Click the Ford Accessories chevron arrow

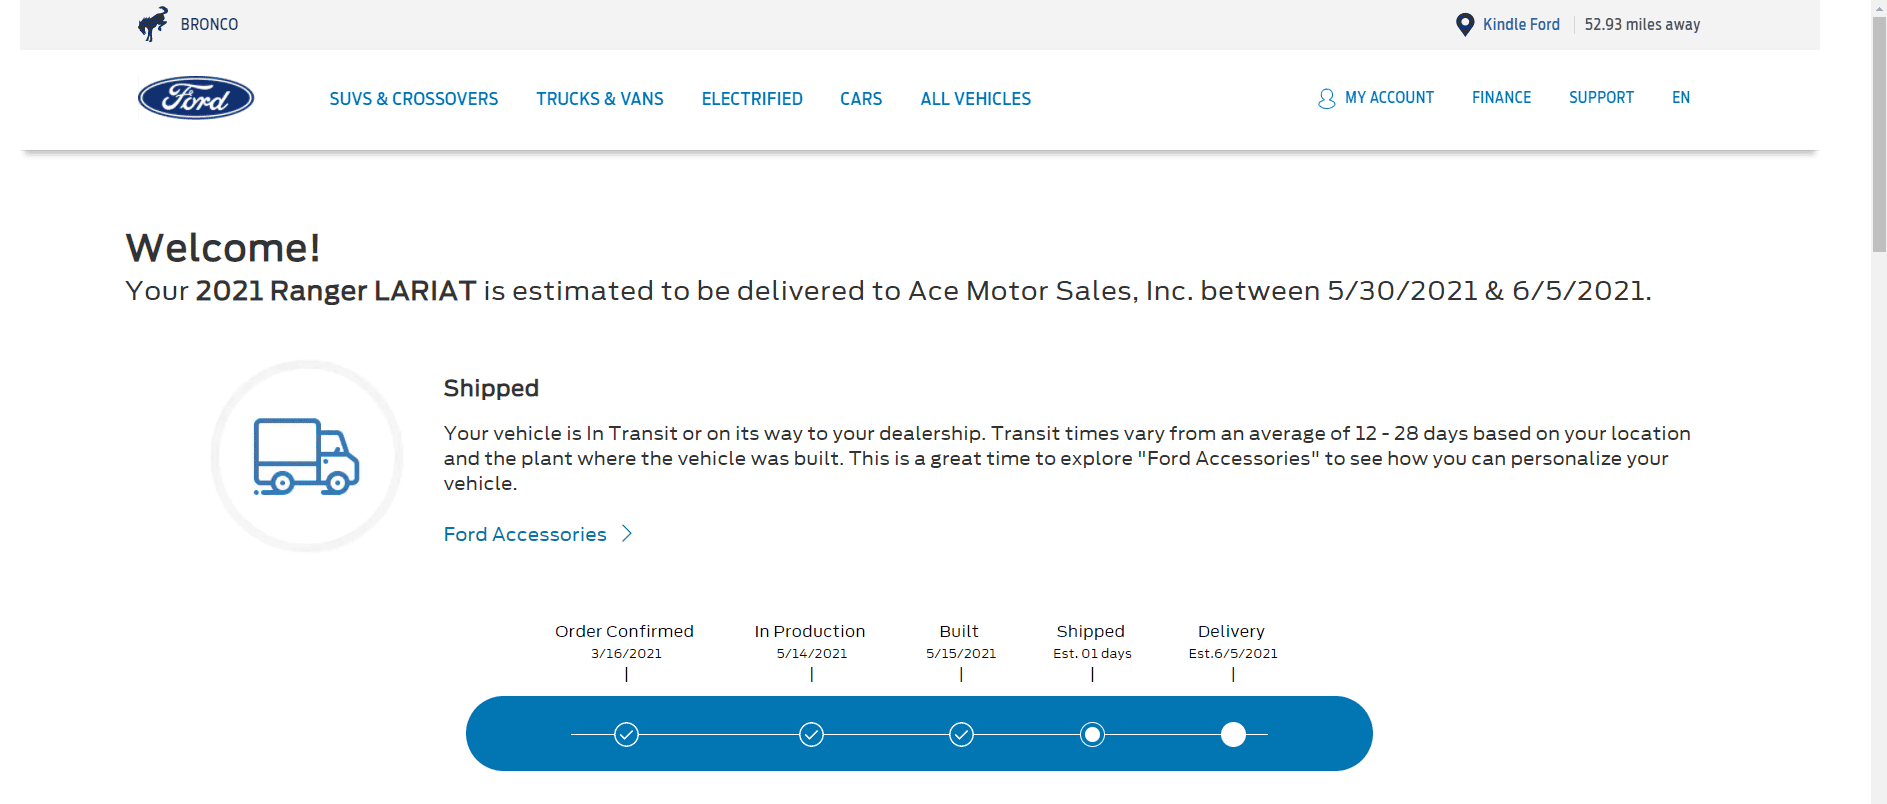click(627, 534)
